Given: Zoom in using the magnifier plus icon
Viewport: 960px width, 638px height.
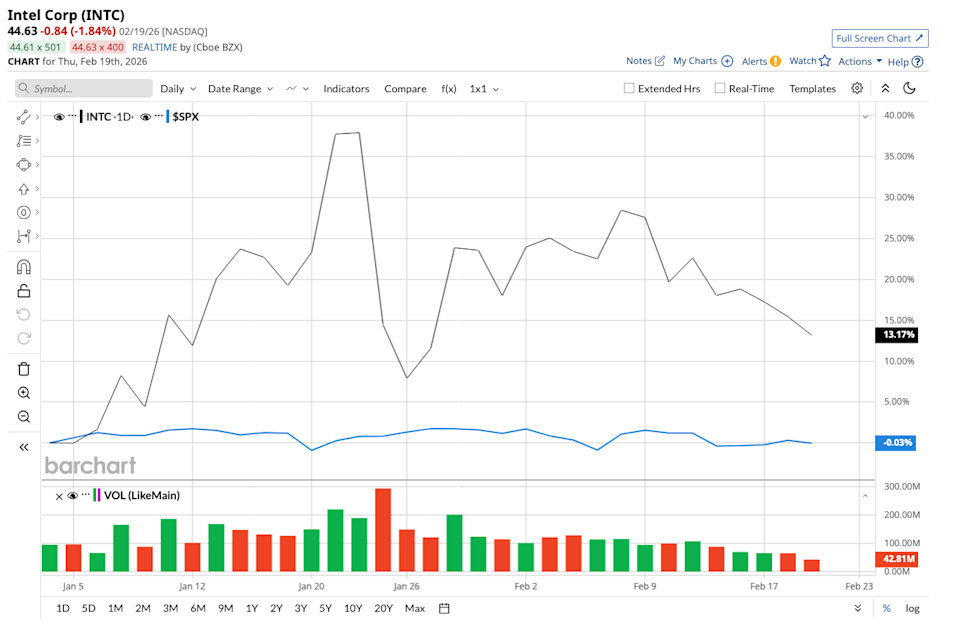Looking at the screenshot, I should (x=24, y=393).
